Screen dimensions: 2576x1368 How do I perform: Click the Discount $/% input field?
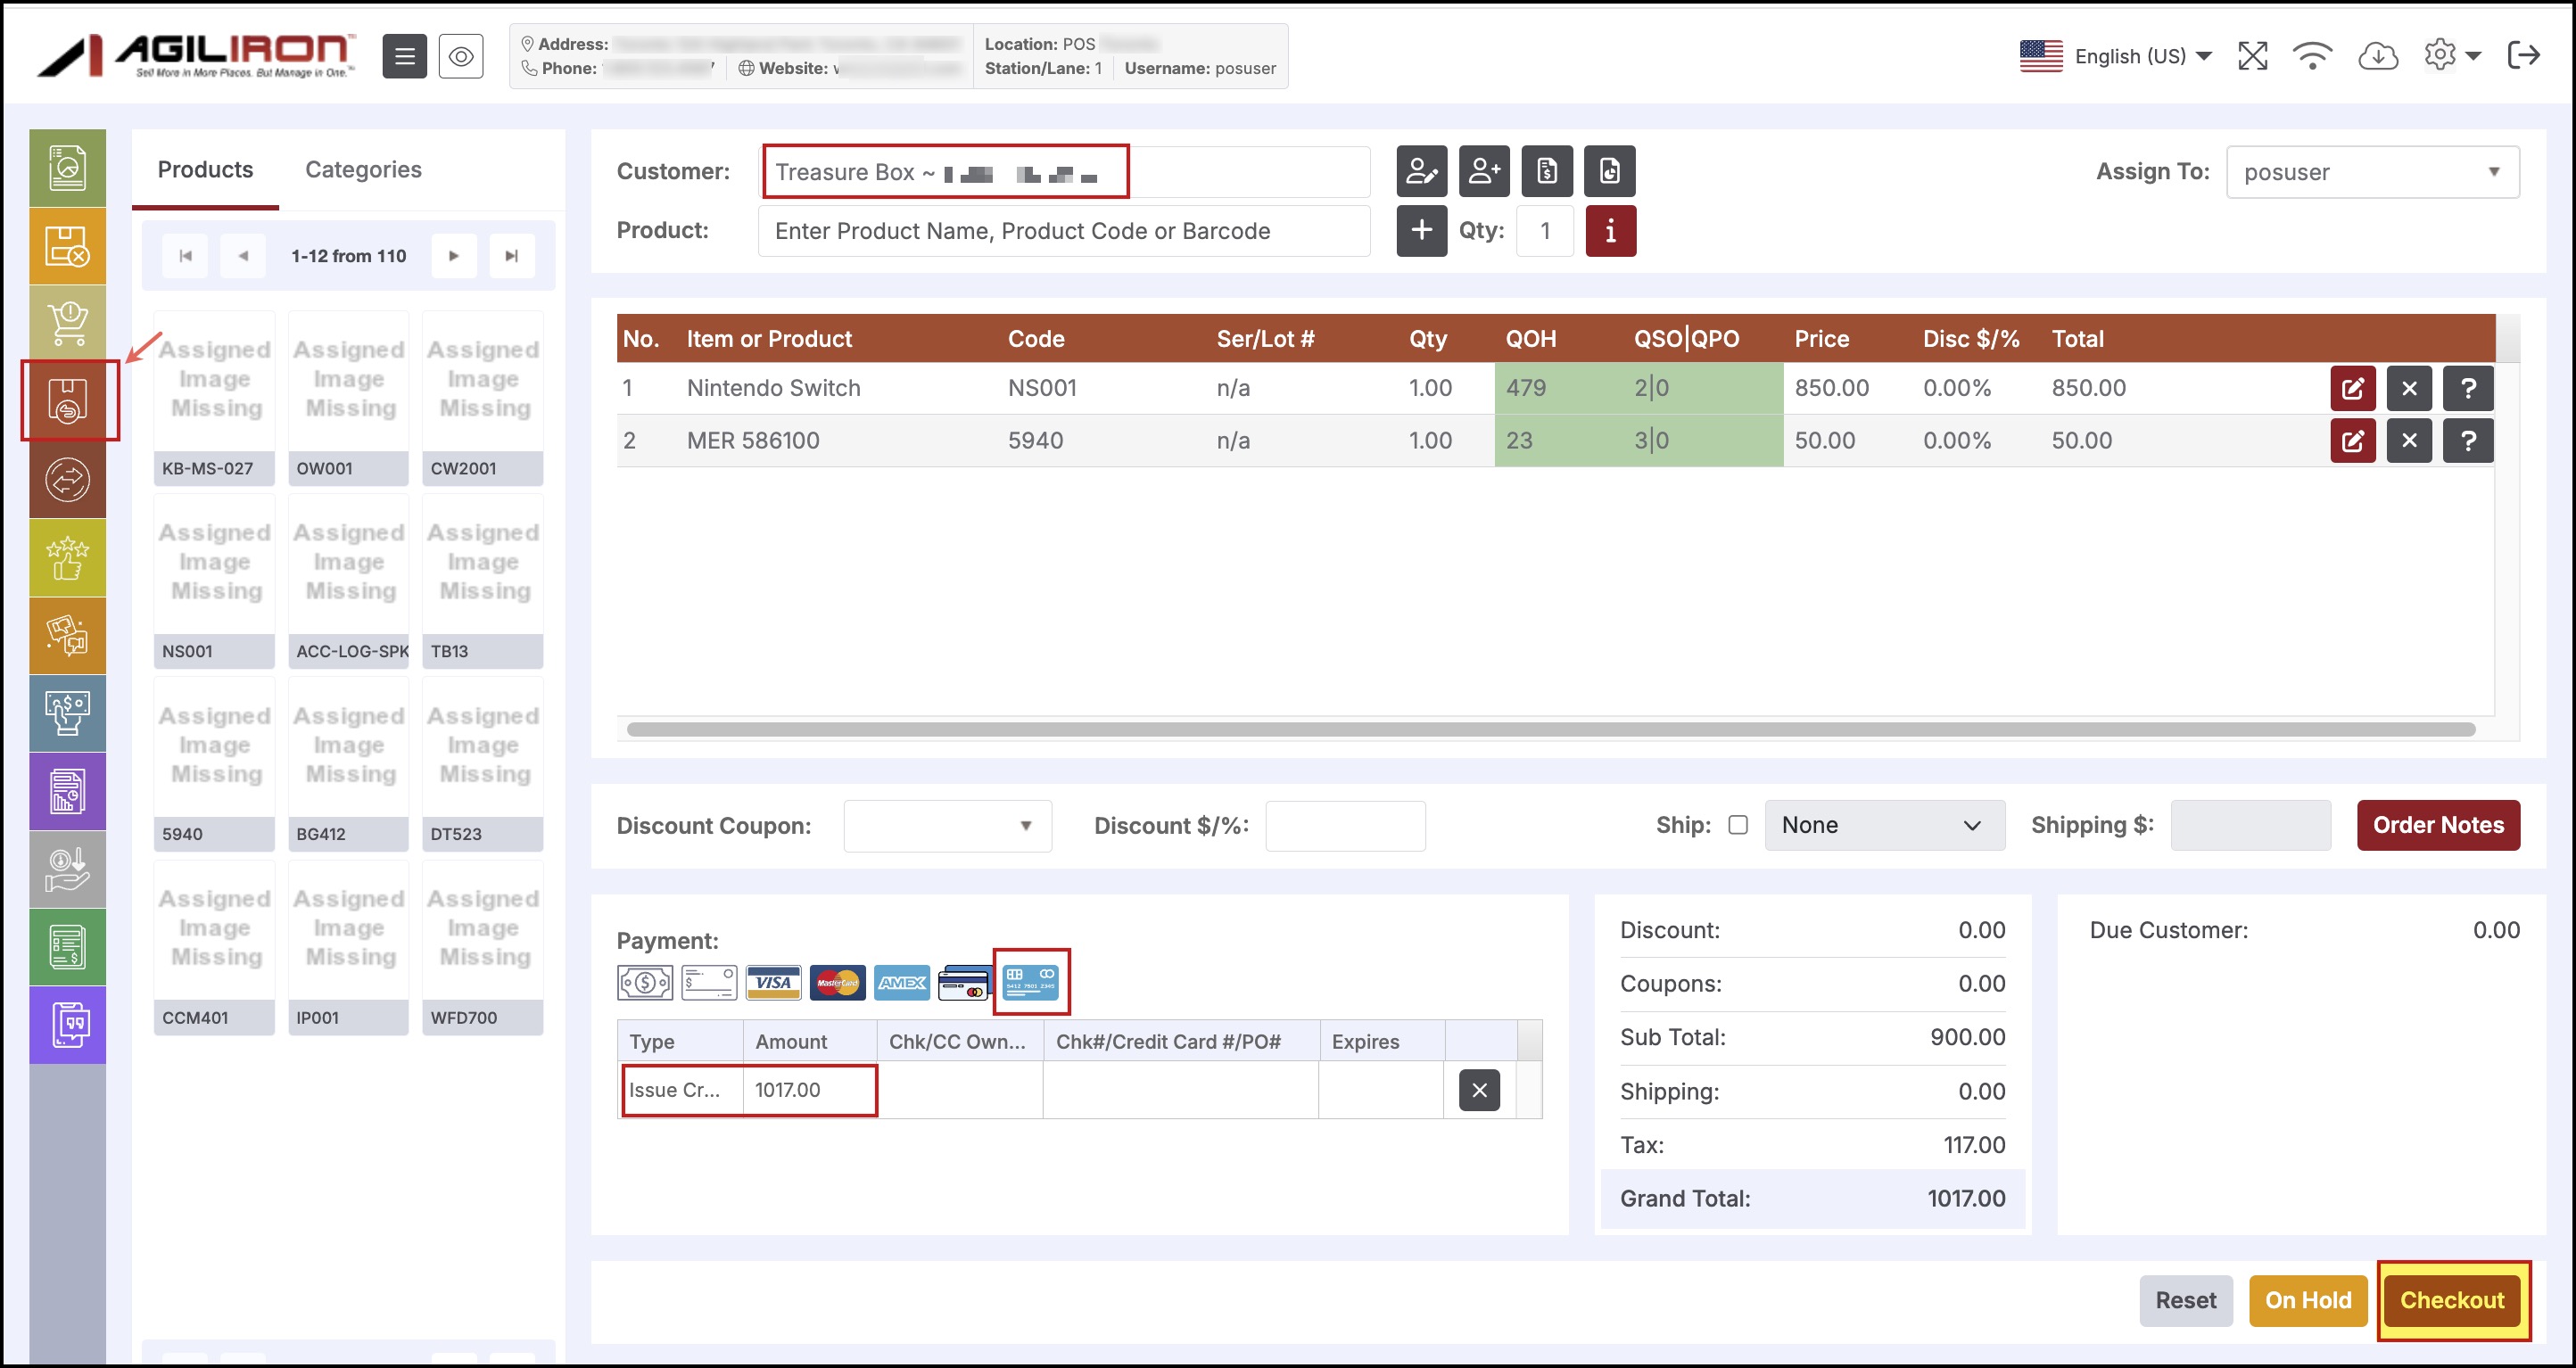[x=1345, y=826]
